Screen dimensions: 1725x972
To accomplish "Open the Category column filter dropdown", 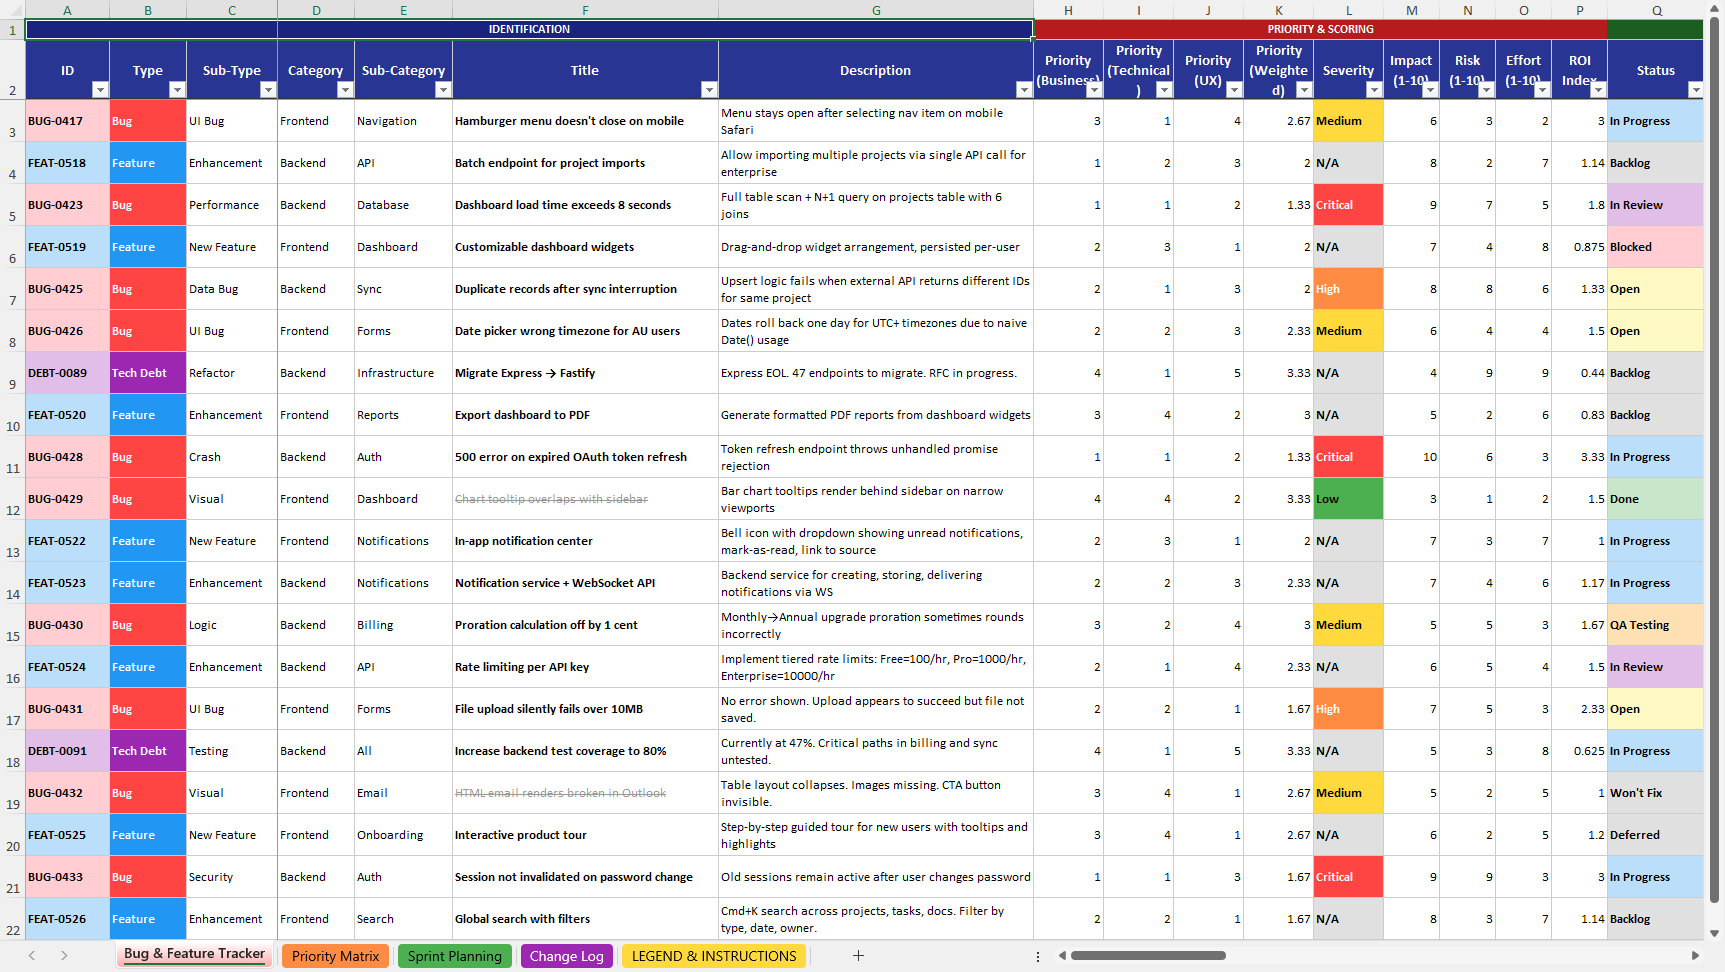I will click(345, 90).
